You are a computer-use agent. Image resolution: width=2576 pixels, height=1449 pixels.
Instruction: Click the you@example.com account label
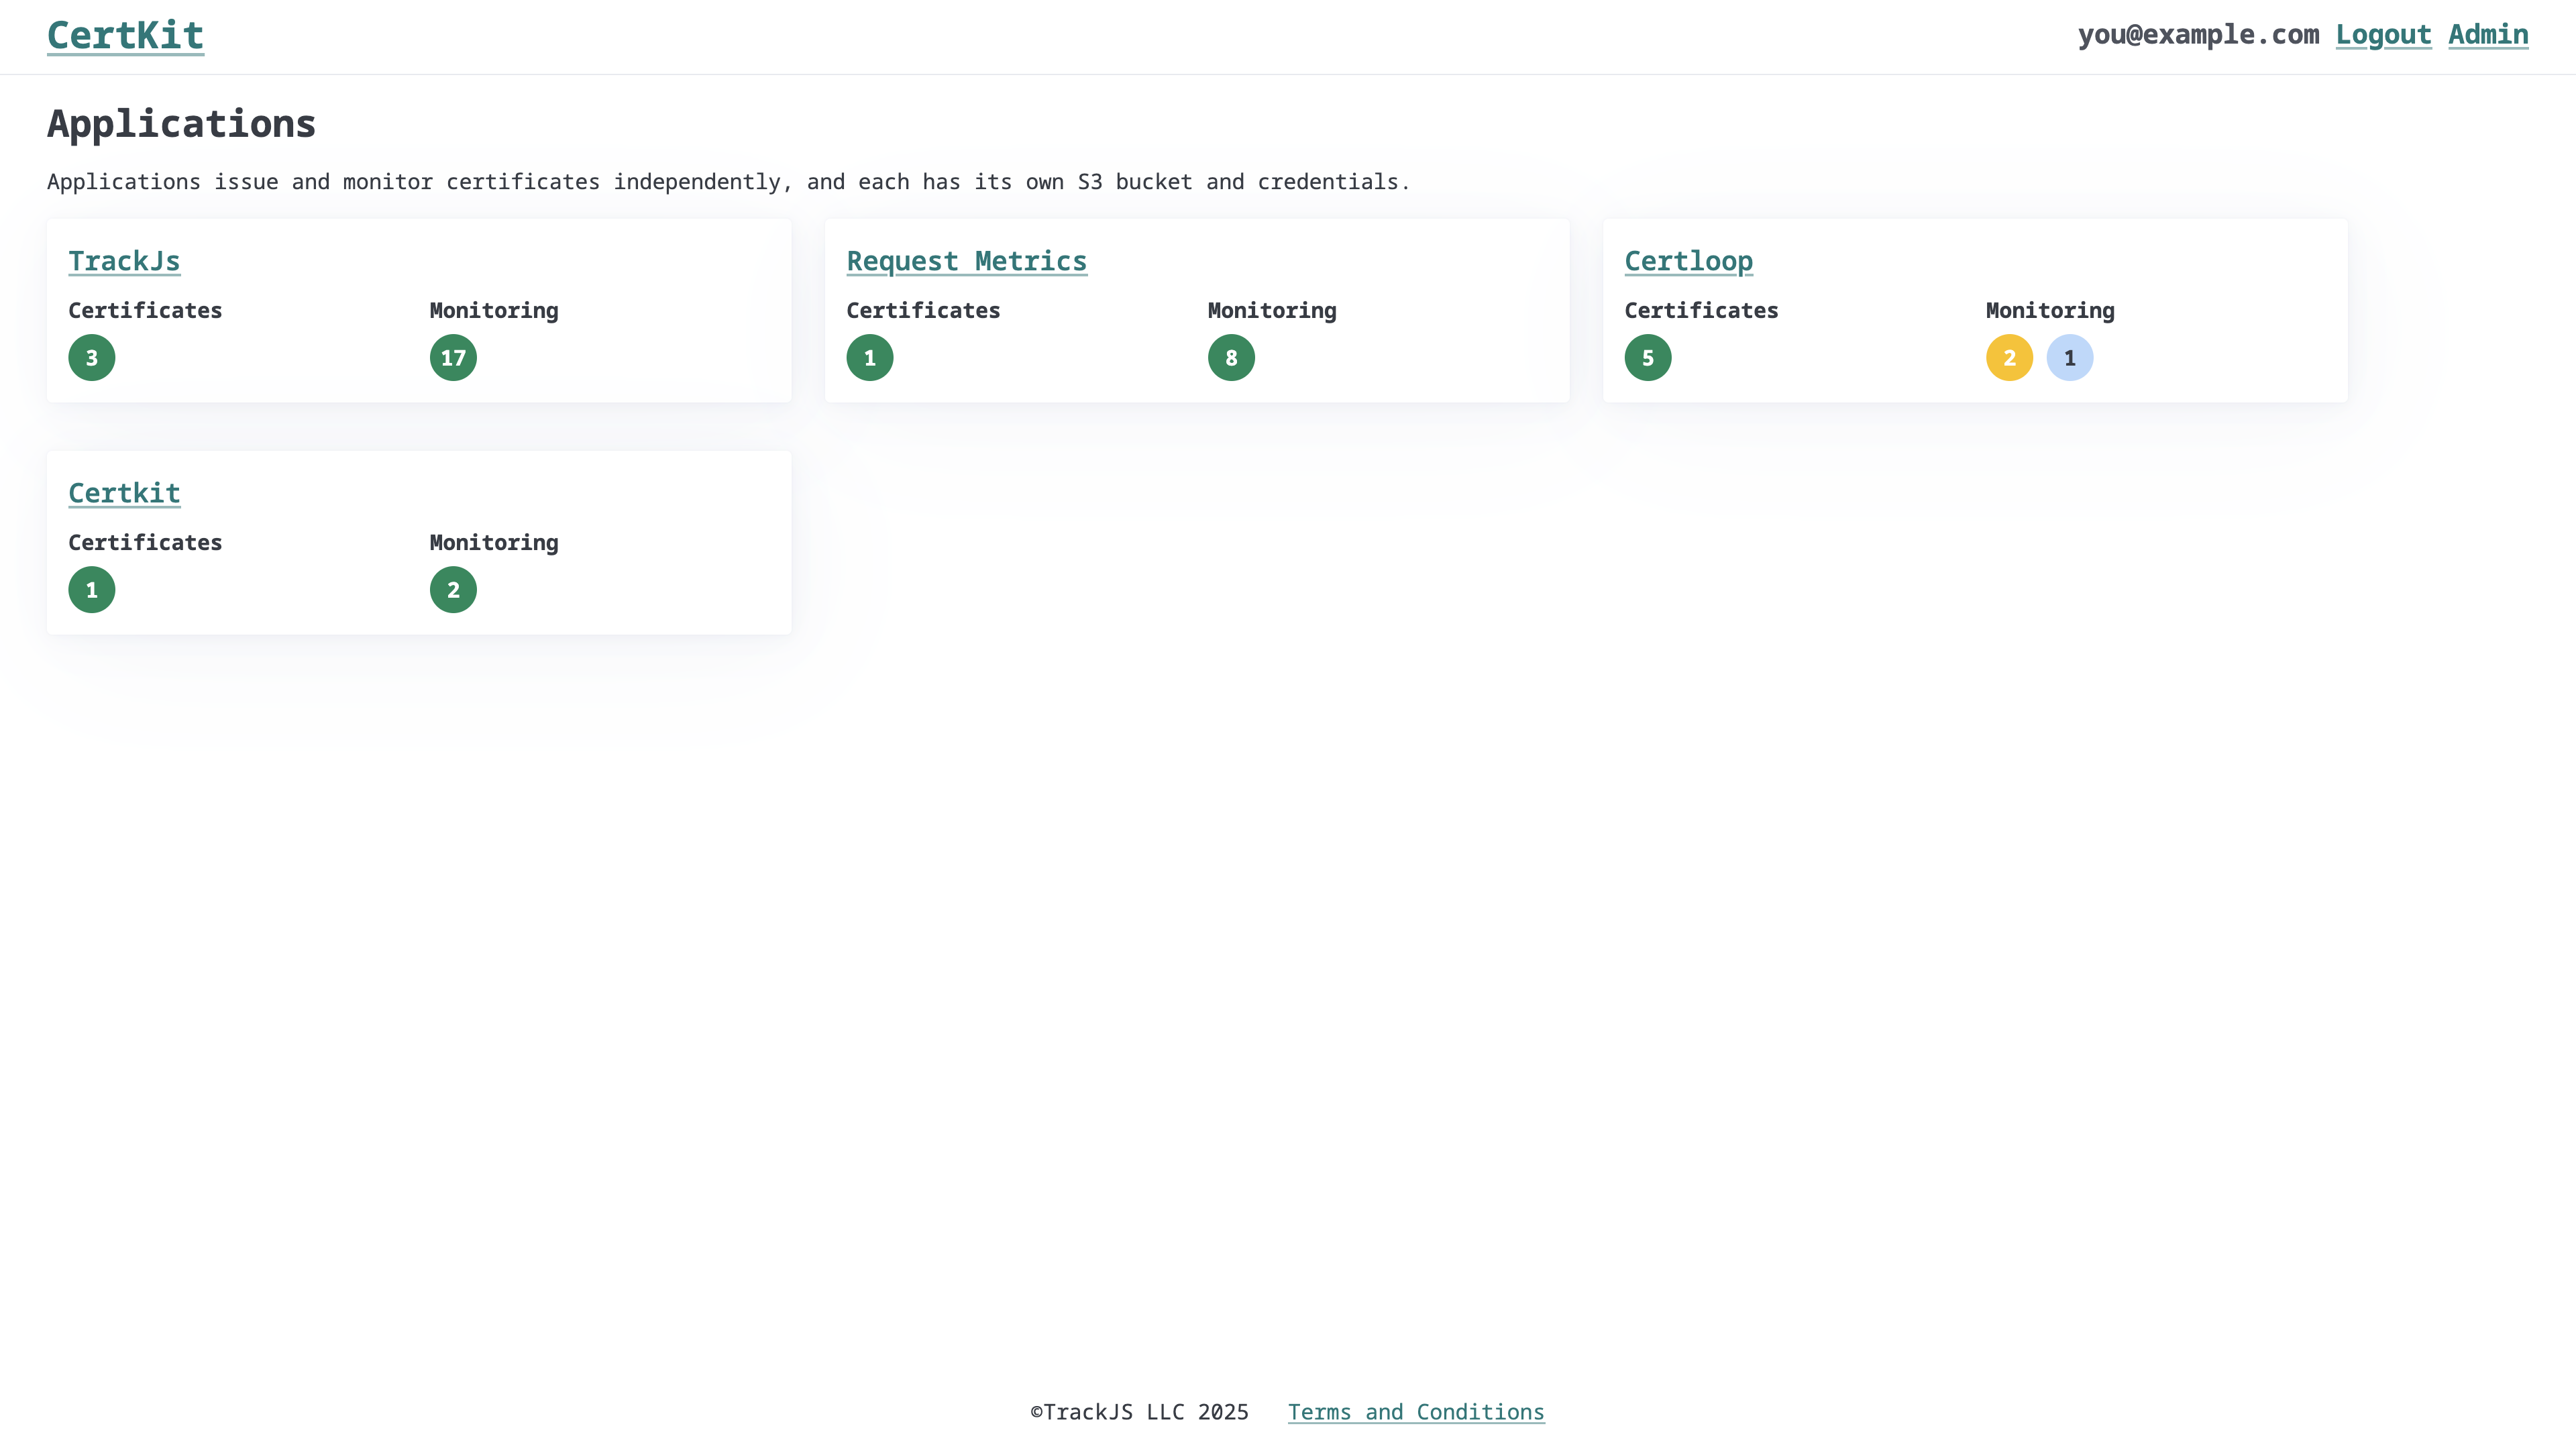(2198, 35)
